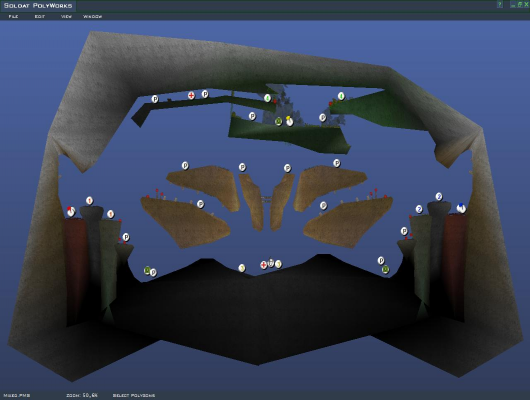
Task: Select the P spawn above the upper-left brown platform
Action: pyautogui.click(x=185, y=166)
